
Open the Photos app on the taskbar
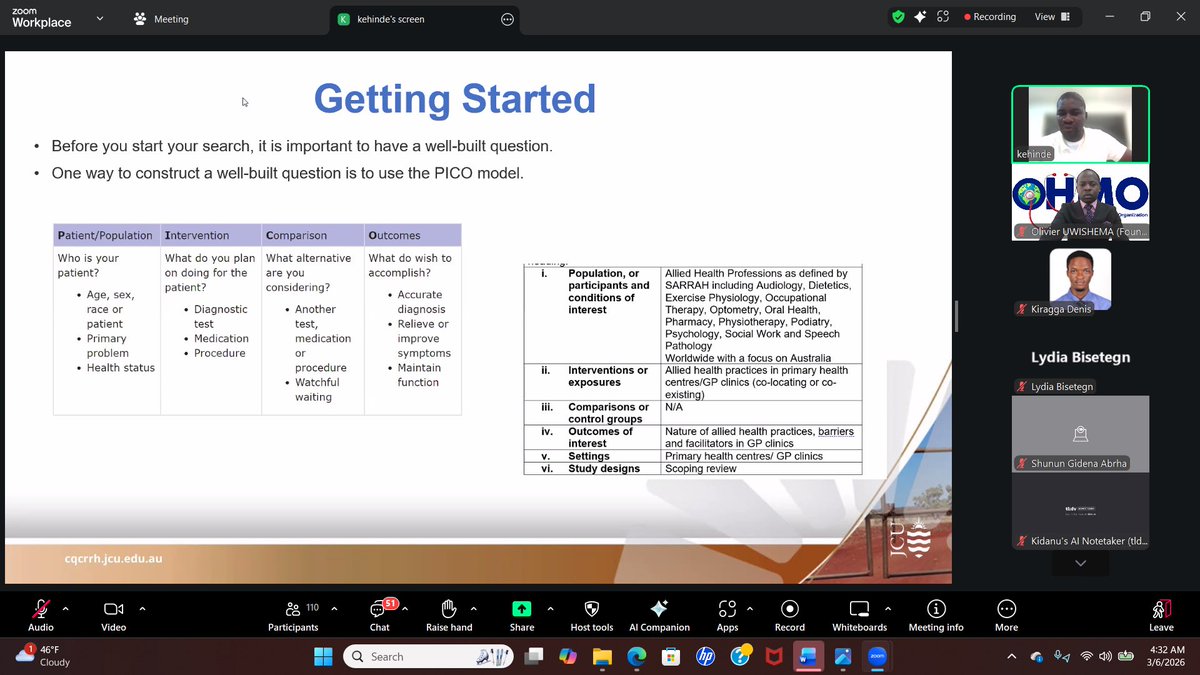841,656
